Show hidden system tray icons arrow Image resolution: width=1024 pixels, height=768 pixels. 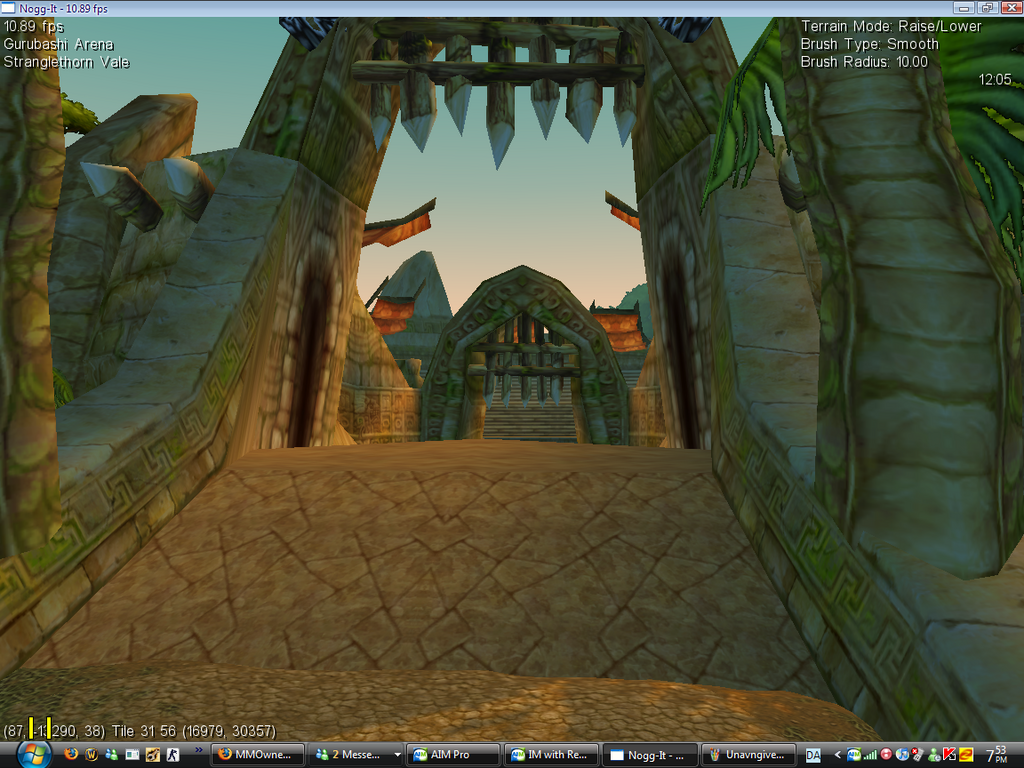(837, 755)
